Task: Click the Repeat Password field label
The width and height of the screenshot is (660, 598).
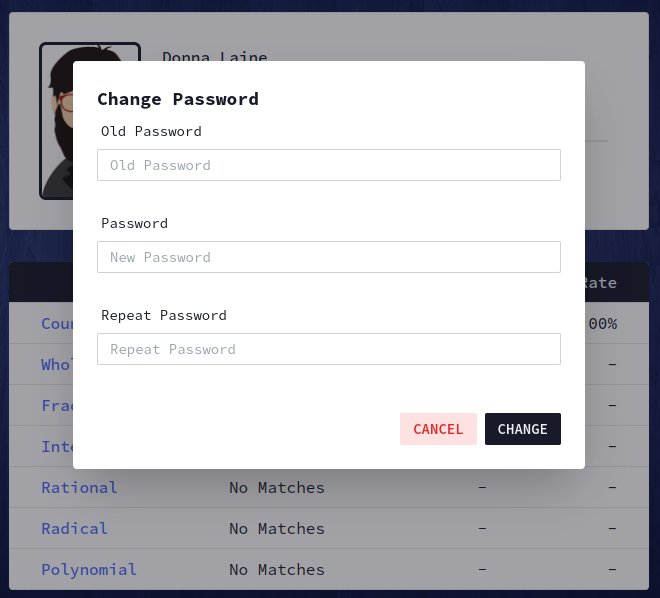Action: [x=164, y=315]
